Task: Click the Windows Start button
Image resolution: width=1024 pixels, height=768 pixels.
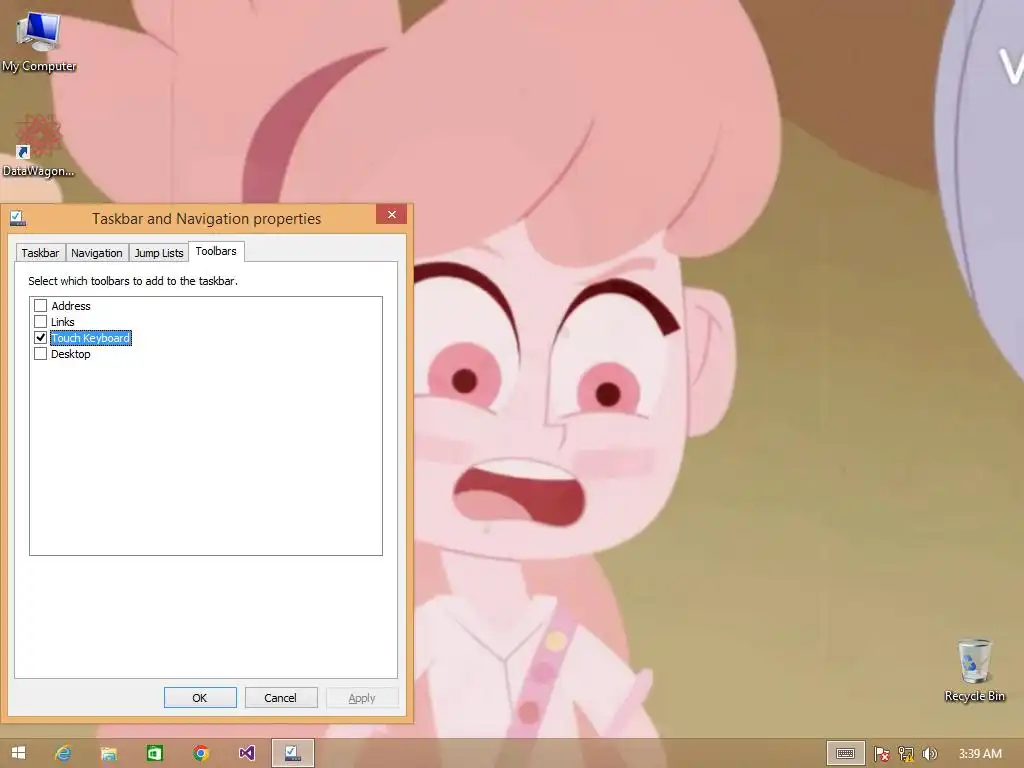Action: click(x=18, y=753)
